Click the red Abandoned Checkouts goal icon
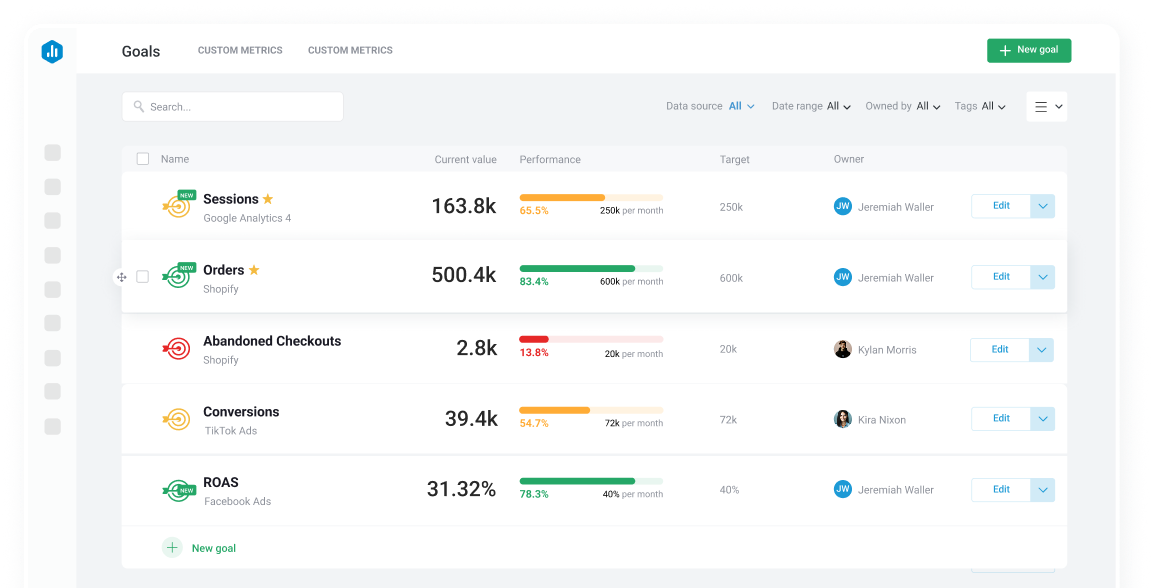Image resolution: width=1151 pixels, height=588 pixels. pyautogui.click(x=178, y=348)
